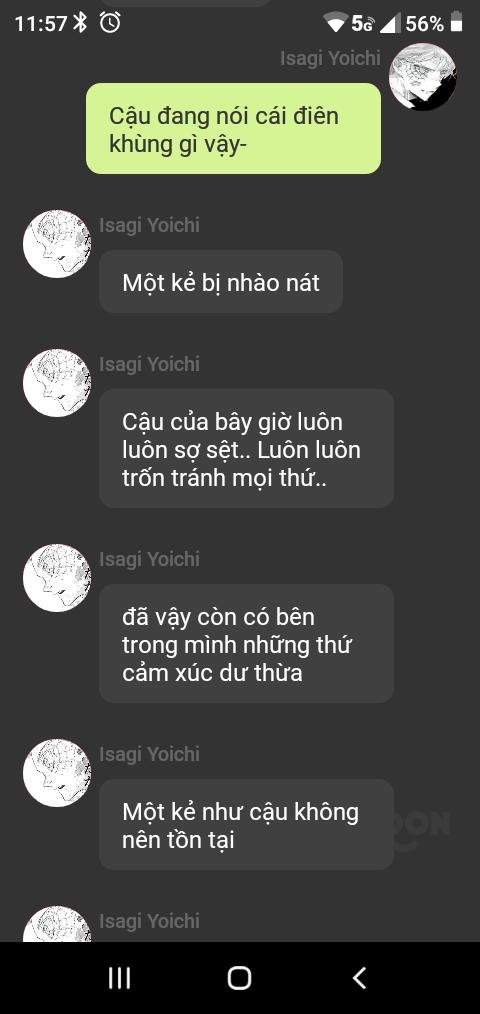Screen dimensions: 480x1014
Task: Tap avatar next to "Một kẻ như cậu" message
Action: [57, 772]
